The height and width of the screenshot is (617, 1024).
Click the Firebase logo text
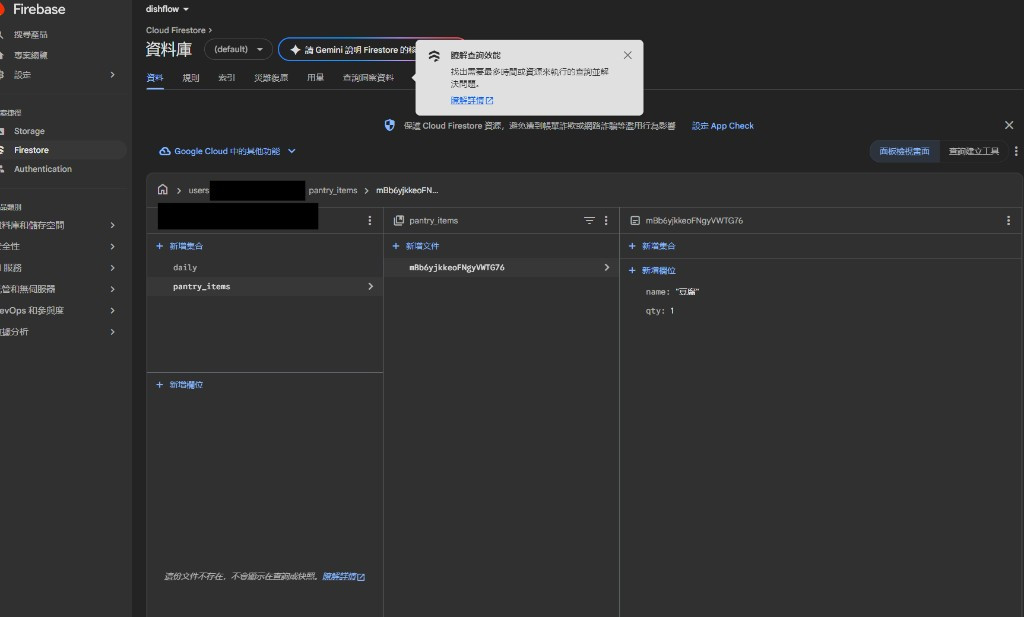pyautogui.click(x=39, y=9)
